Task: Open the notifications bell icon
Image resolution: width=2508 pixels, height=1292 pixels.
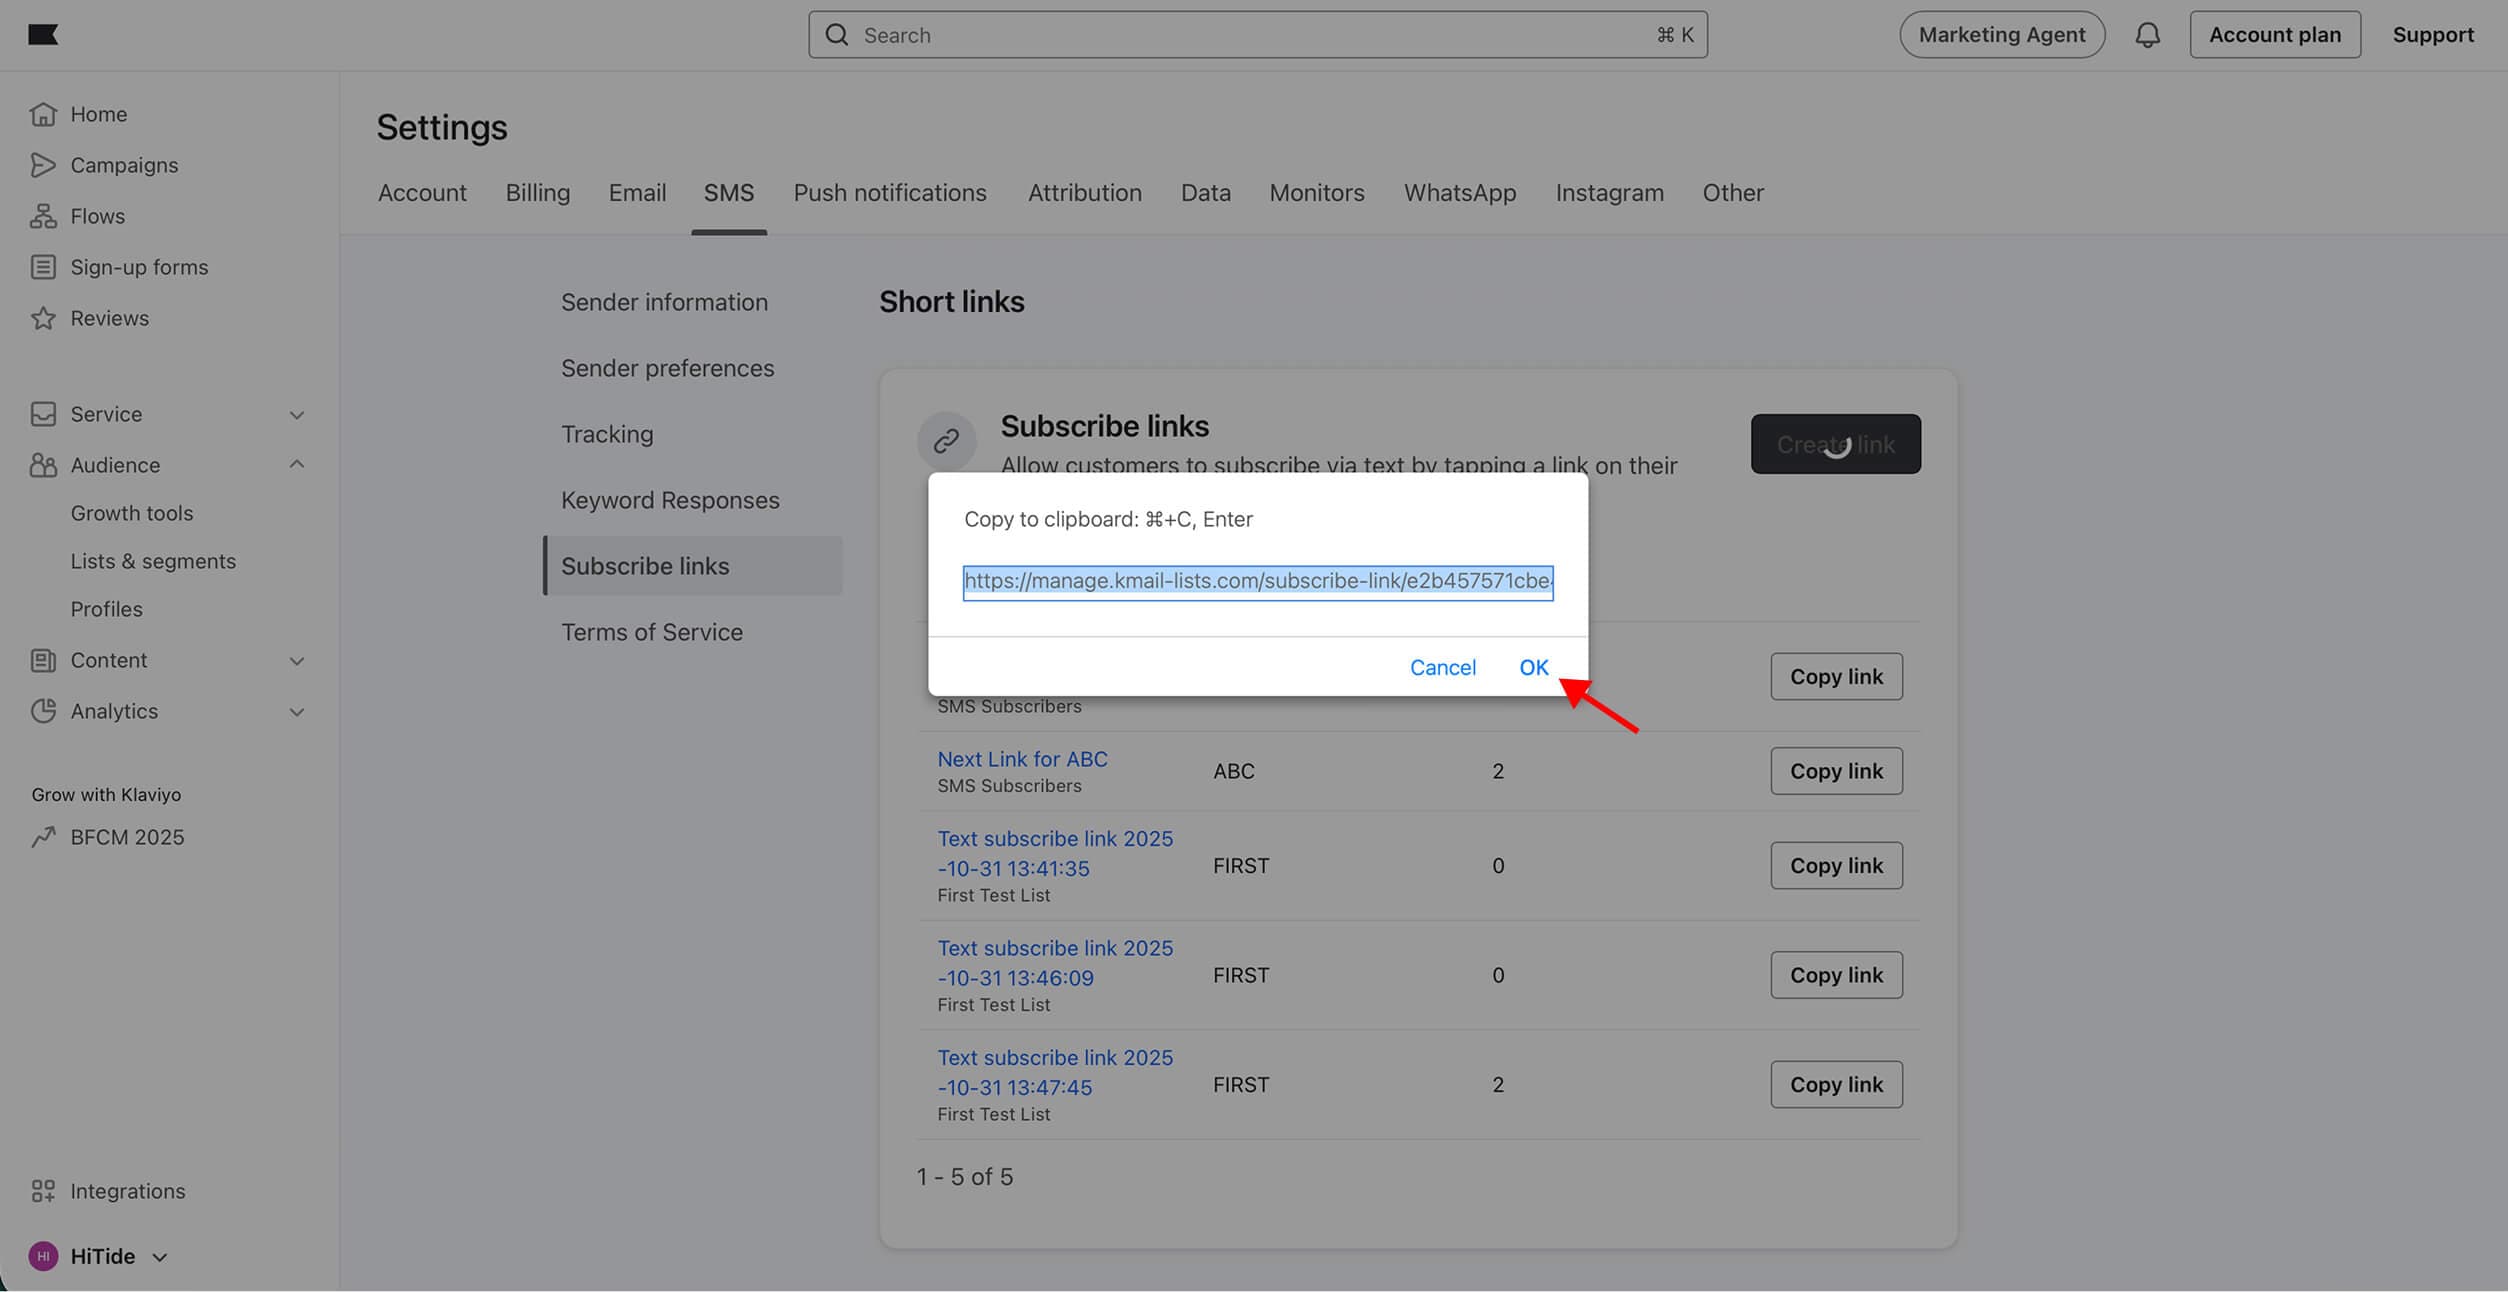Action: click(x=2147, y=35)
